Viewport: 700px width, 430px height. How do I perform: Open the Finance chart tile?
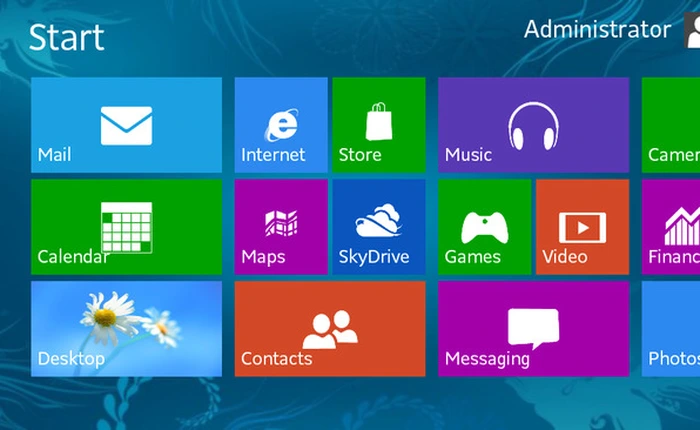(671, 227)
